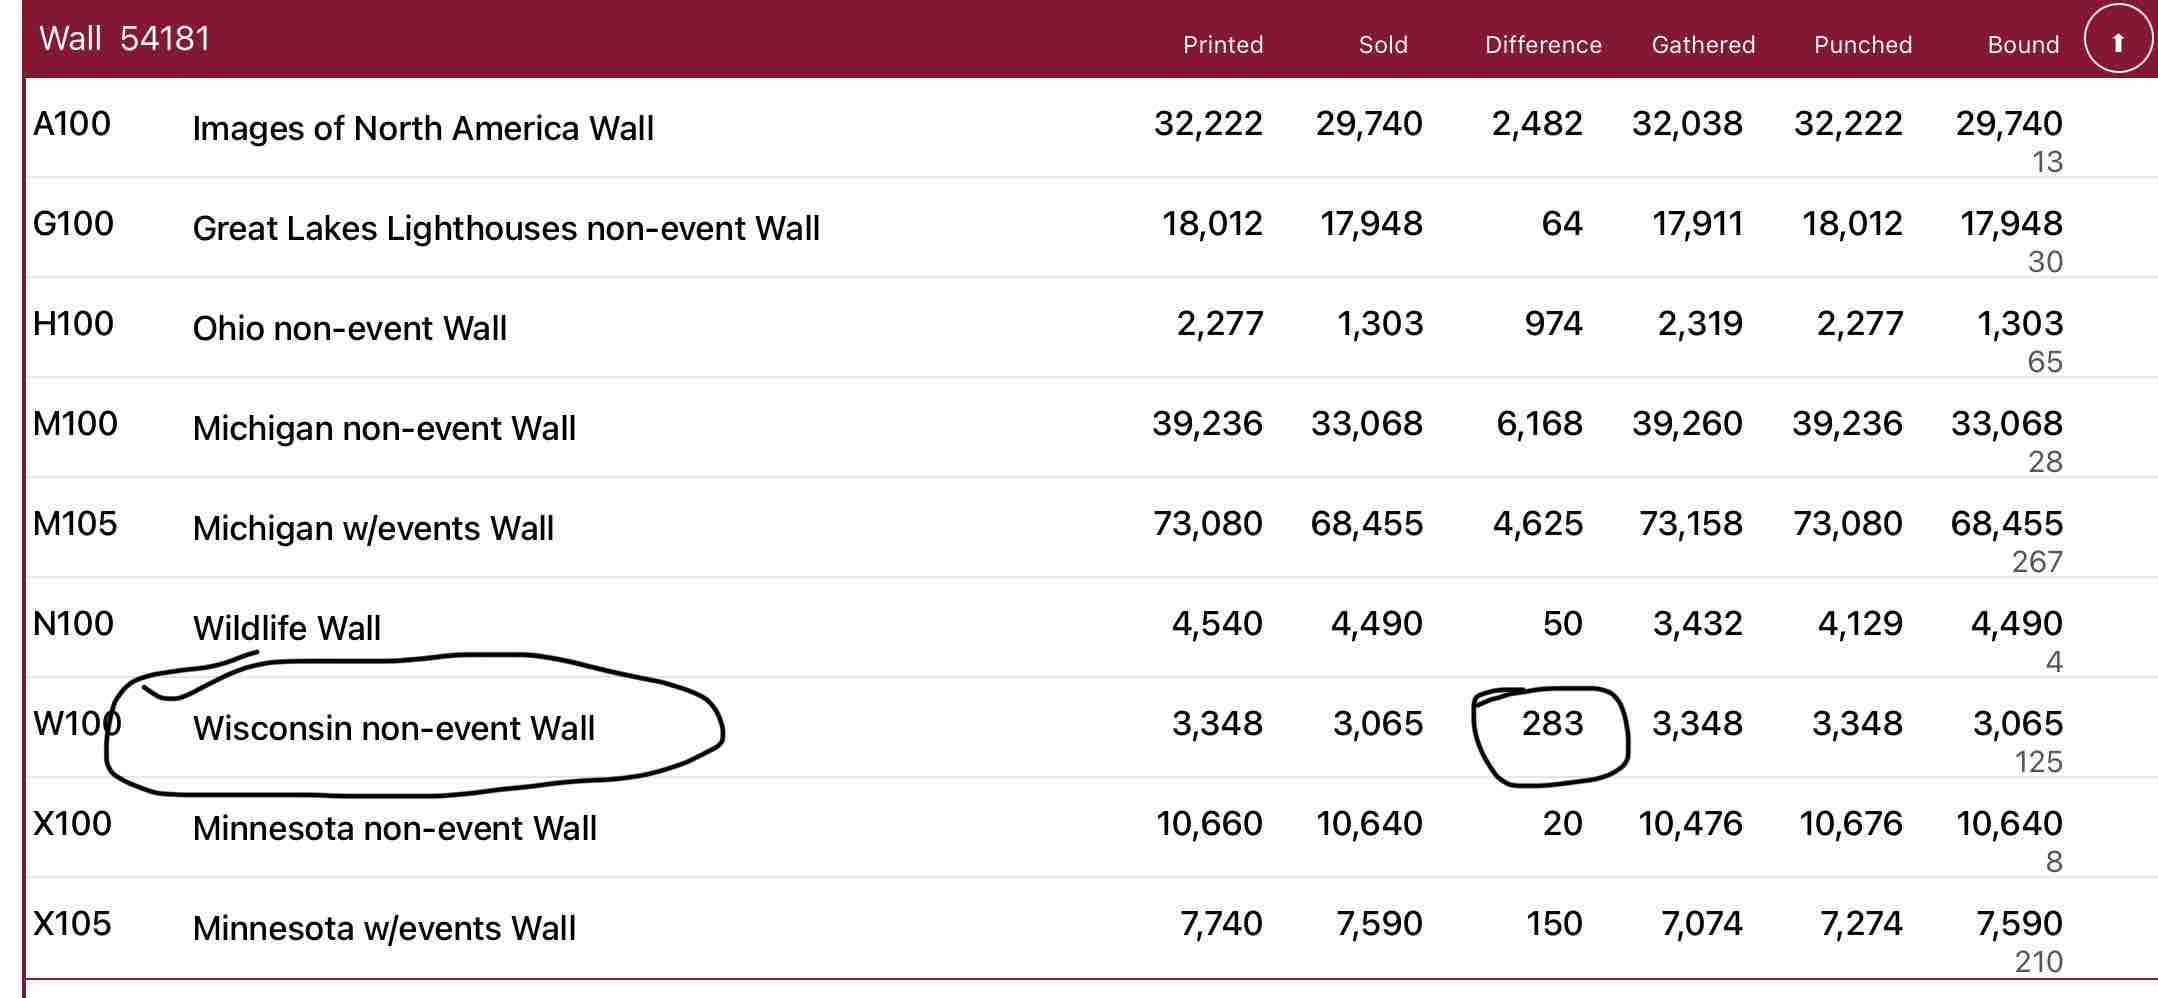Click the Difference column header
The width and height of the screenshot is (2158, 998).
(1542, 45)
